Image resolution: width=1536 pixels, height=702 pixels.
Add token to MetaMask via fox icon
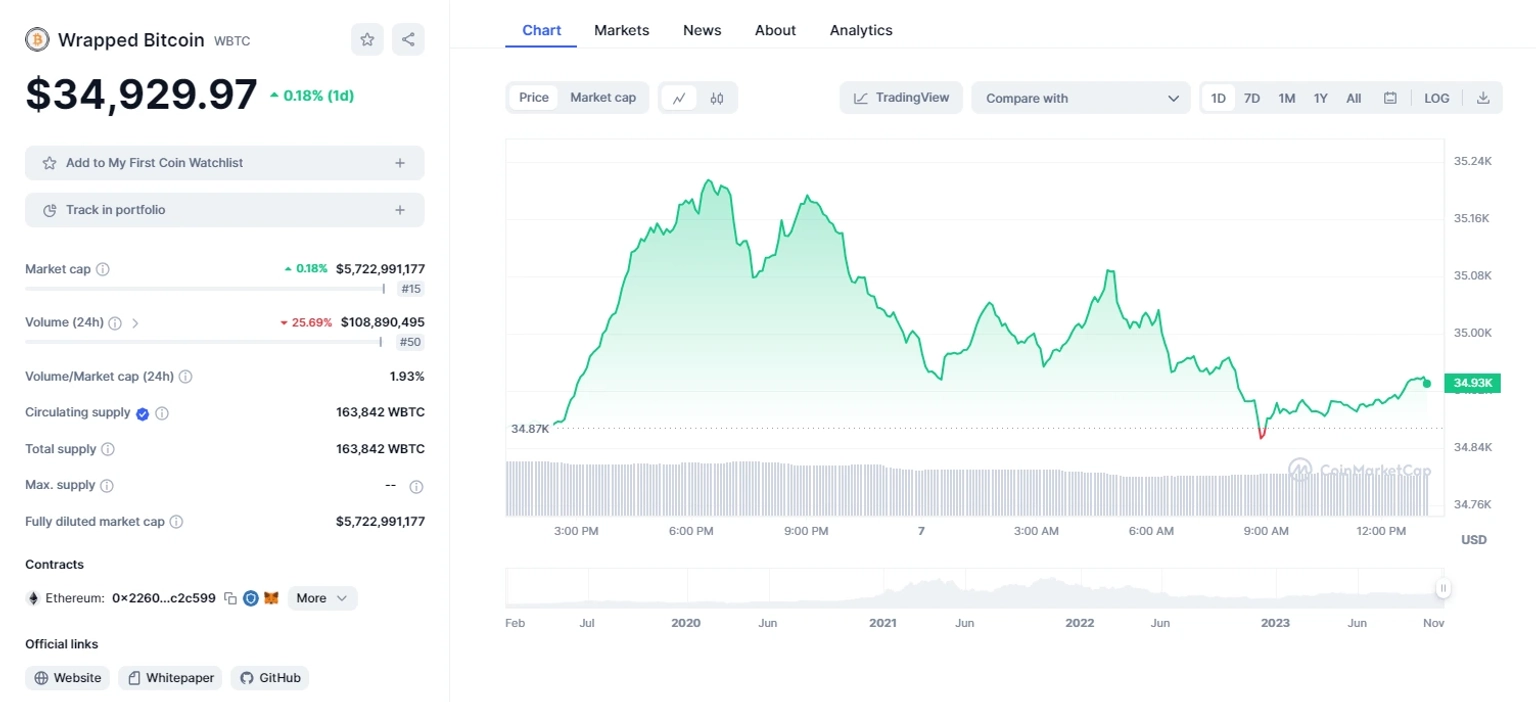(271, 598)
